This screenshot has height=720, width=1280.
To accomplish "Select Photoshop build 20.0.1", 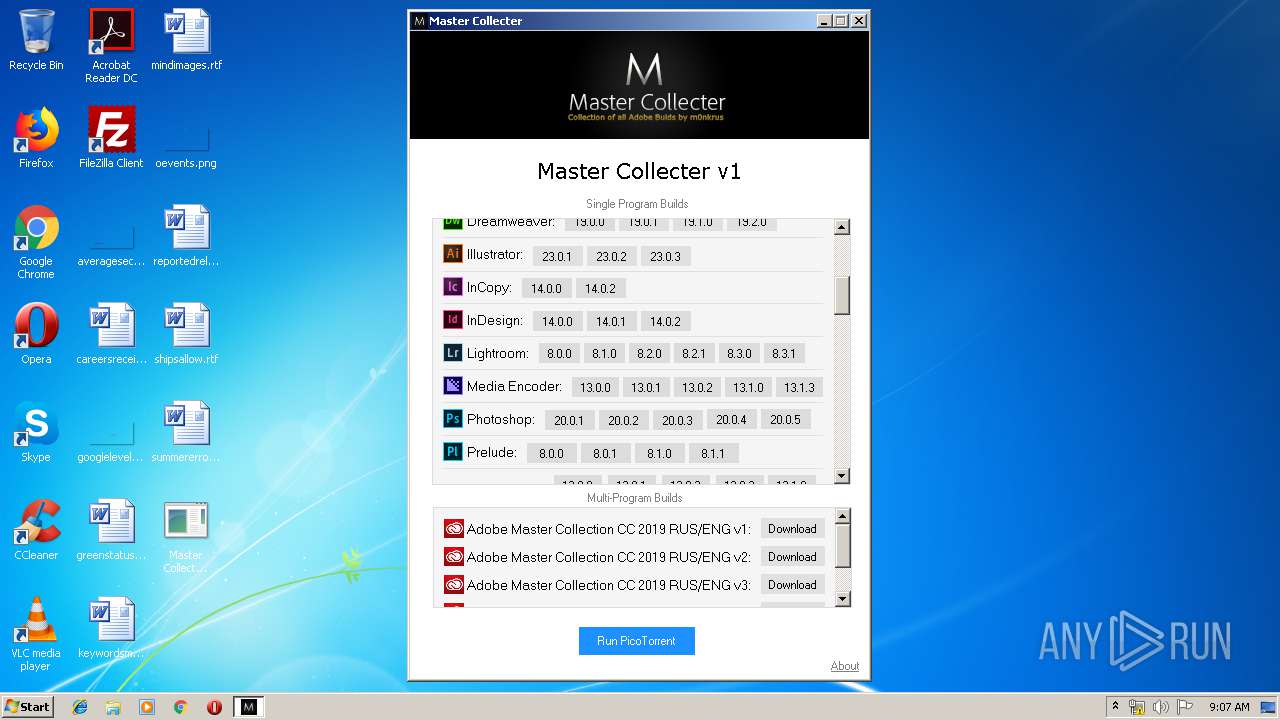I will [x=569, y=420].
